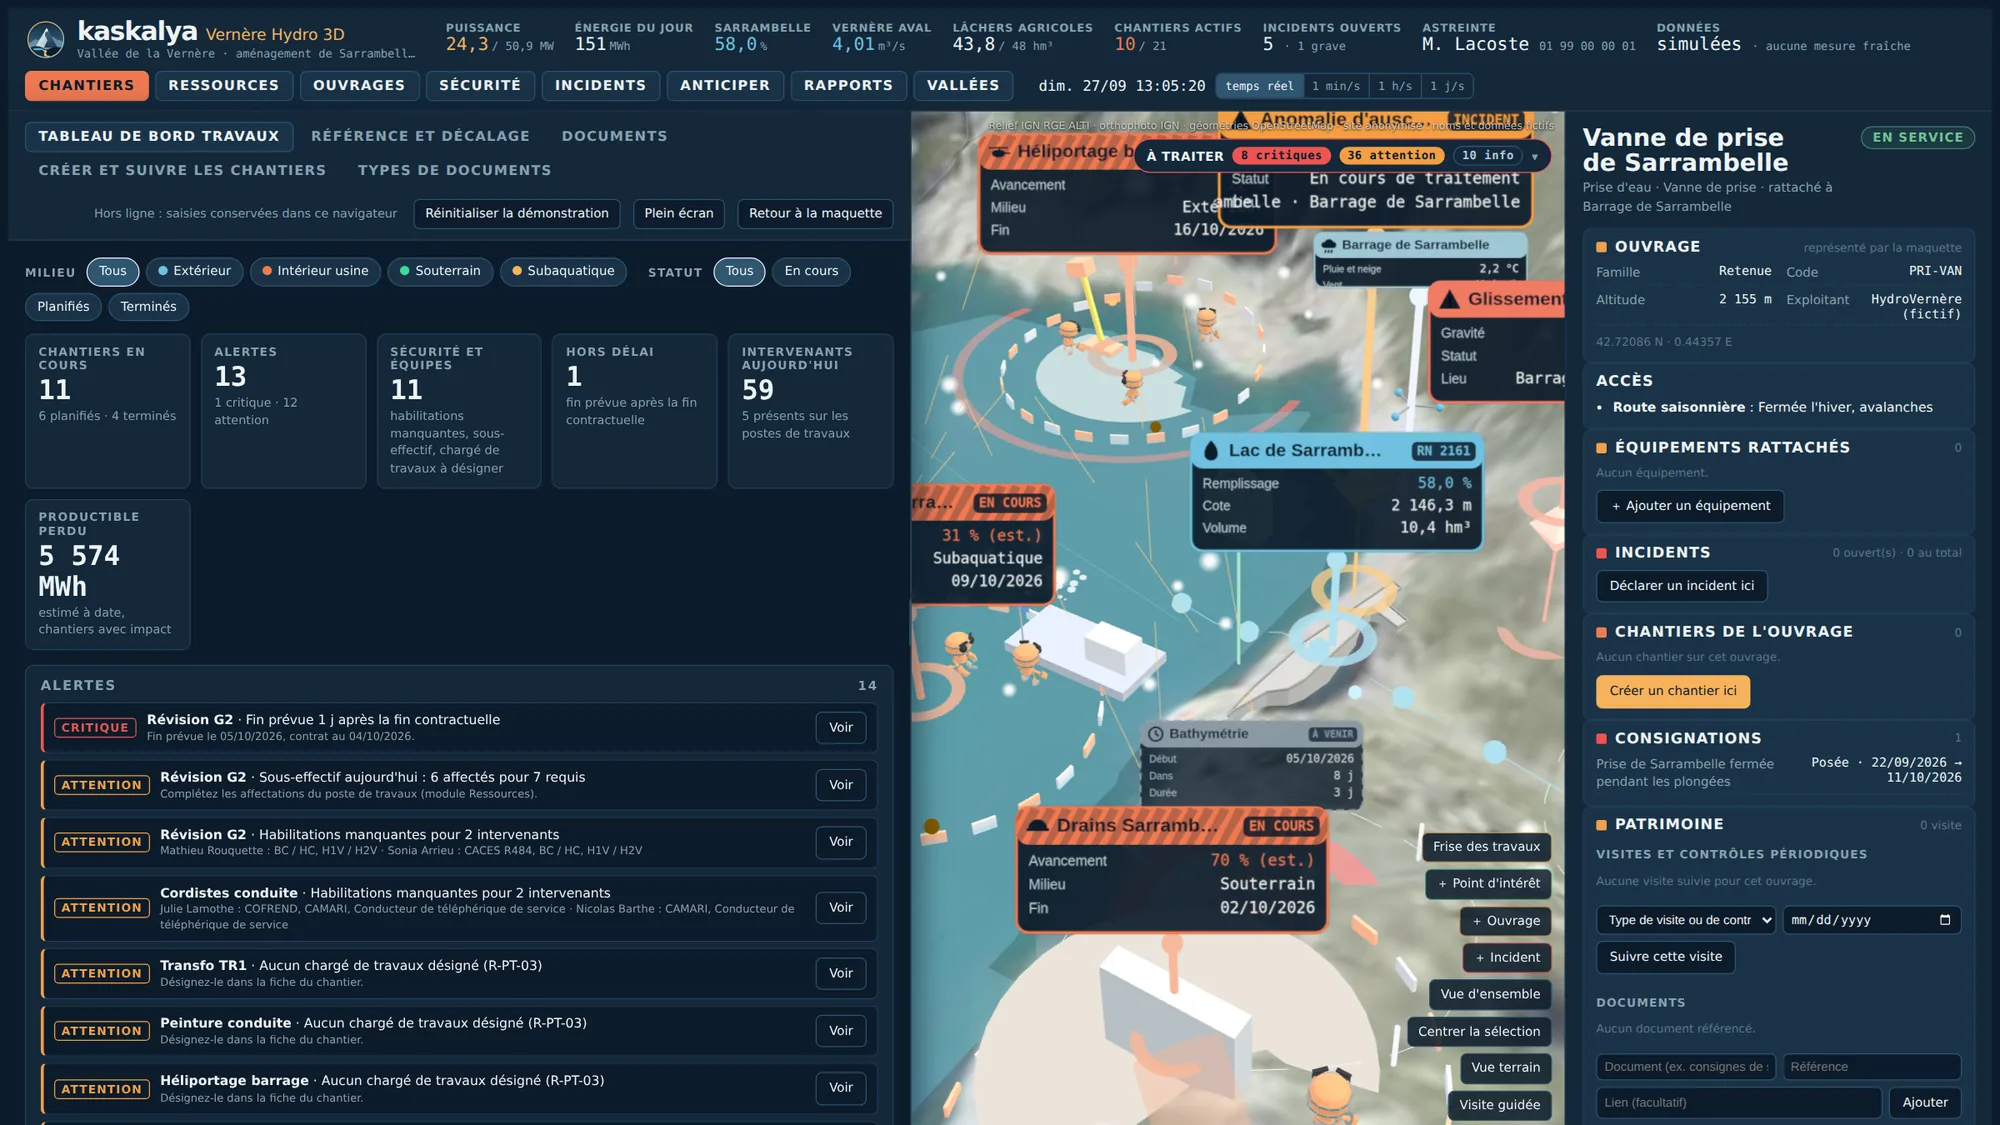Image resolution: width=2000 pixels, height=1125 pixels.
Task: Click Voir on the Héliportage barrage alert
Action: [841, 1088]
